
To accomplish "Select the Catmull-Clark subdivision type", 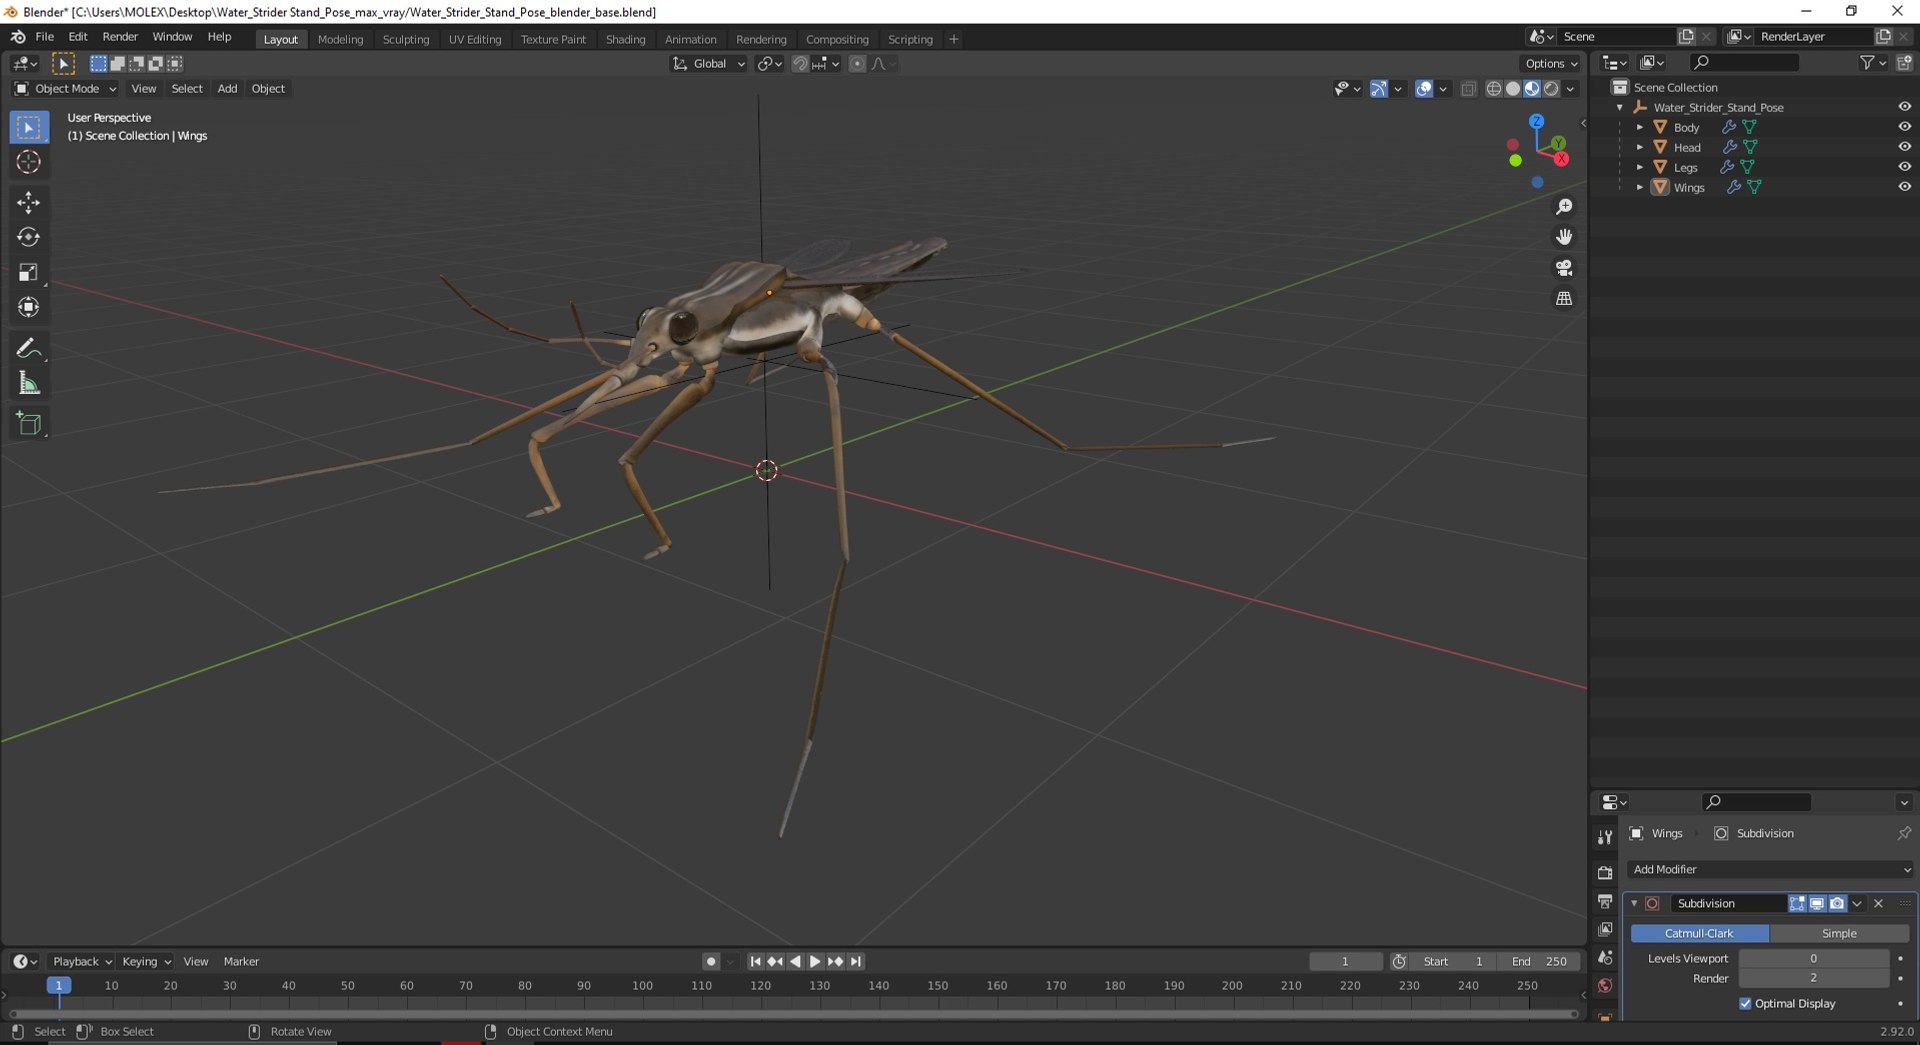I will [1699, 933].
